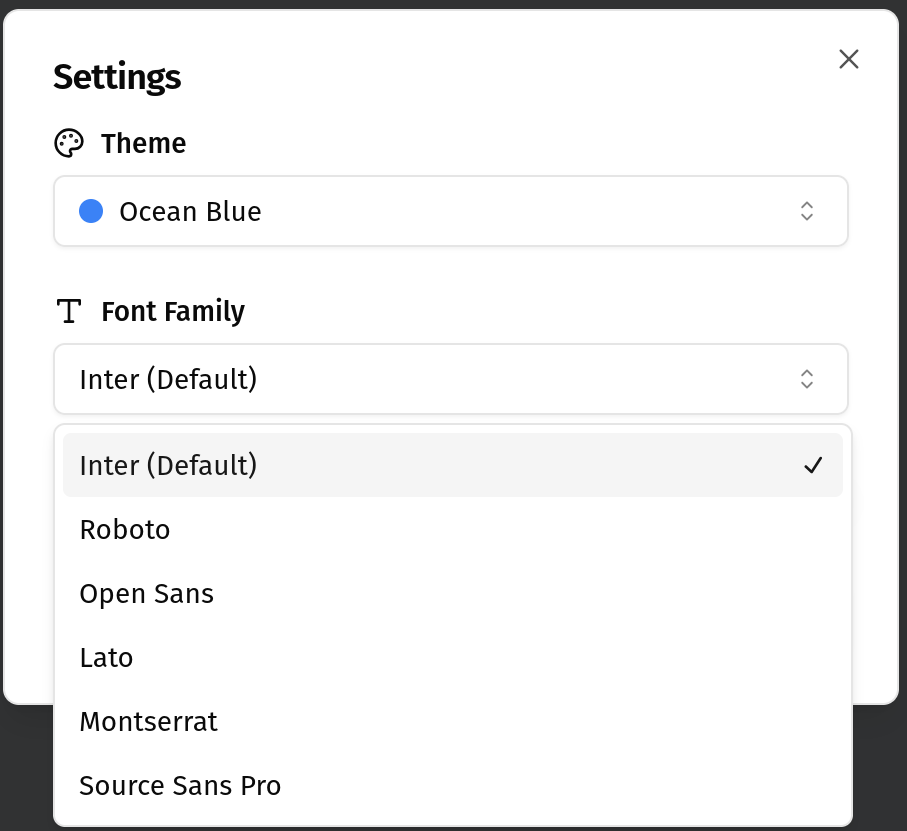
Task: Select Inter (Default) from font list
Action: click(x=168, y=465)
